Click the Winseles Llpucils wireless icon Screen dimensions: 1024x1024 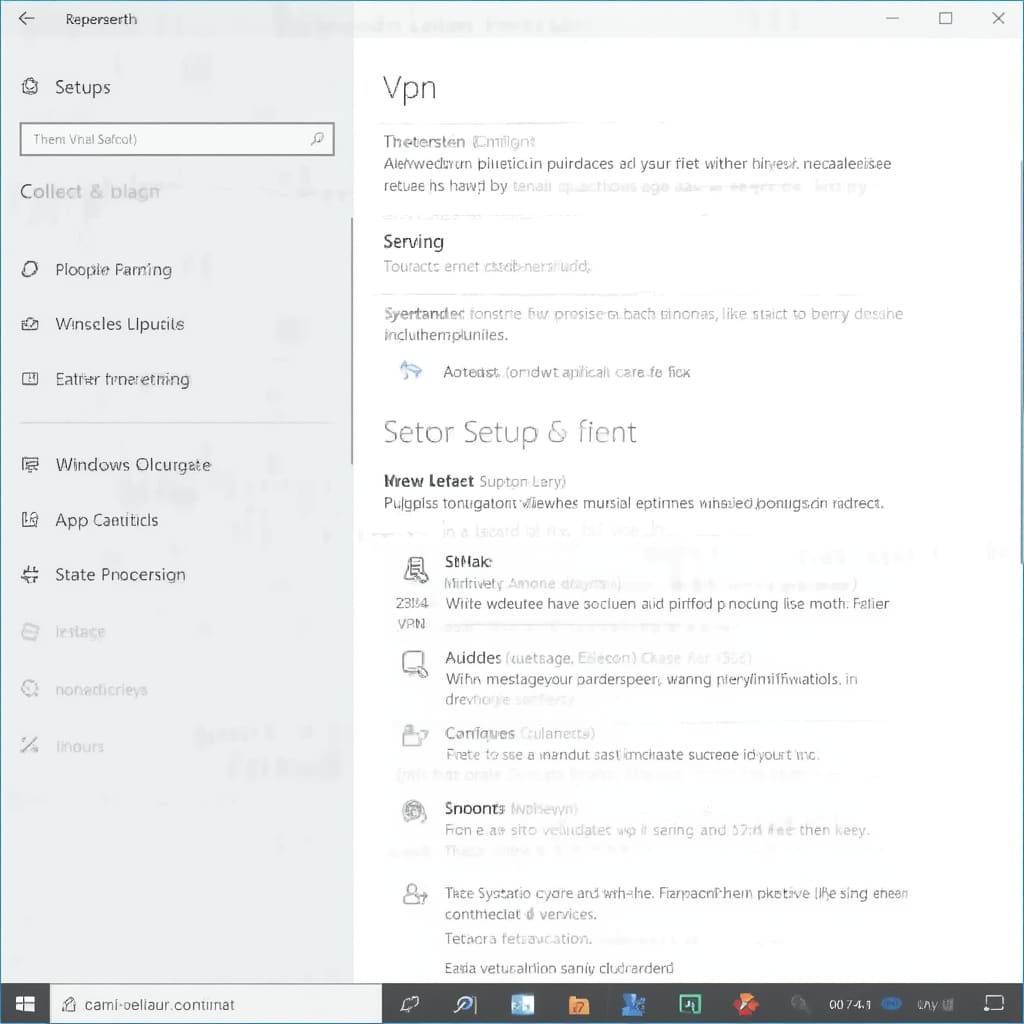[30, 324]
